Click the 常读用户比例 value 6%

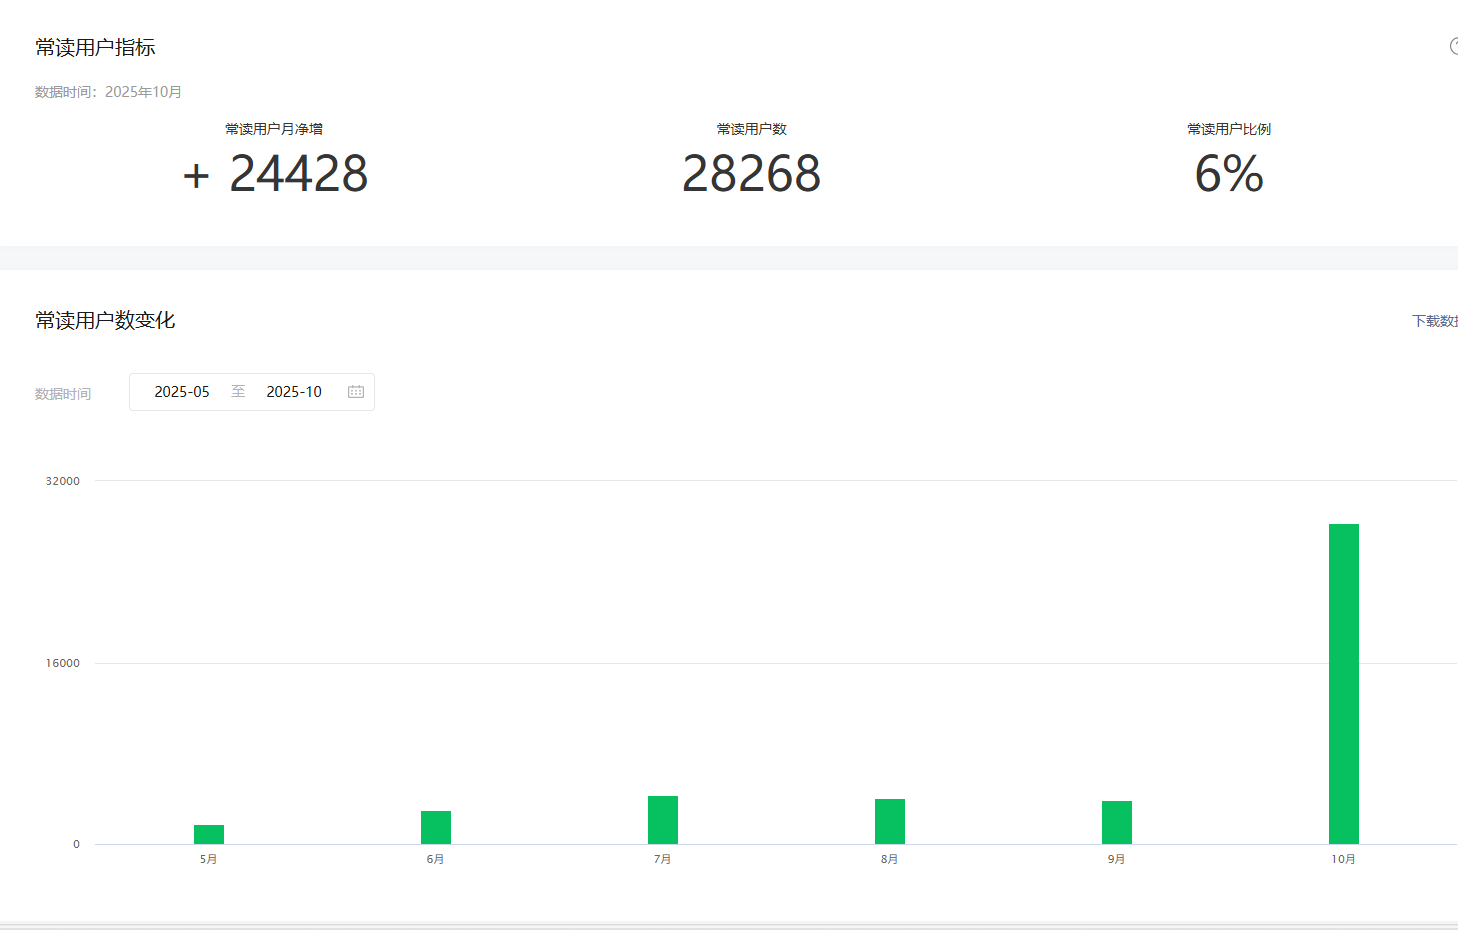[x=1229, y=174]
